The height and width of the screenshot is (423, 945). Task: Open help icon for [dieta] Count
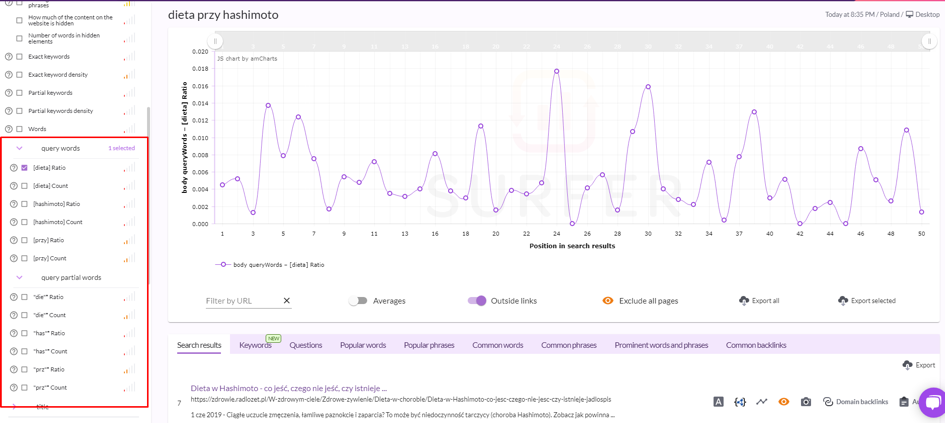(13, 186)
